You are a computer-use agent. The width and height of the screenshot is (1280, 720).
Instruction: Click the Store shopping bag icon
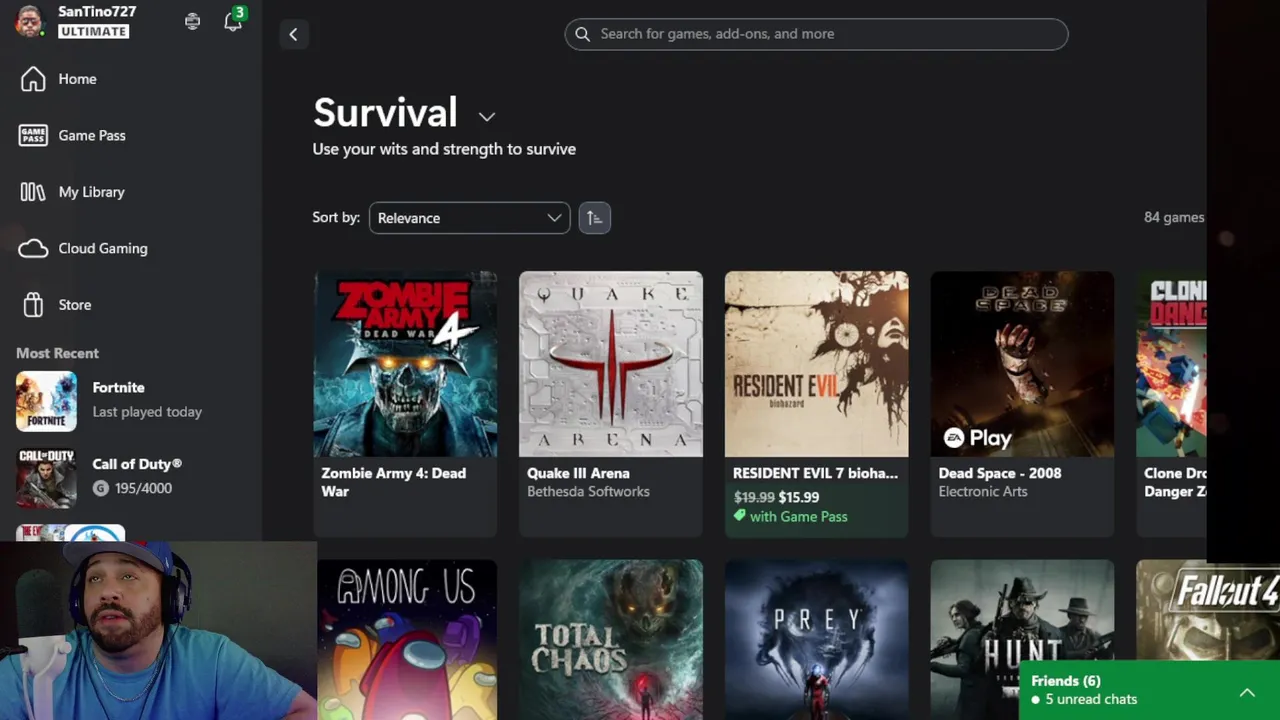pyautogui.click(x=33, y=305)
